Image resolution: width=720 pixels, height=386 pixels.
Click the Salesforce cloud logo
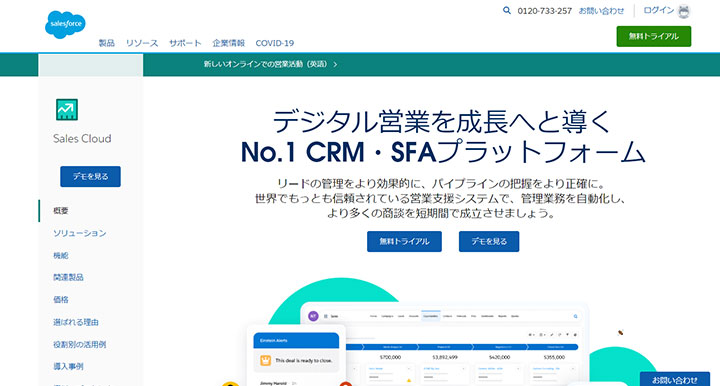pyautogui.click(x=65, y=24)
